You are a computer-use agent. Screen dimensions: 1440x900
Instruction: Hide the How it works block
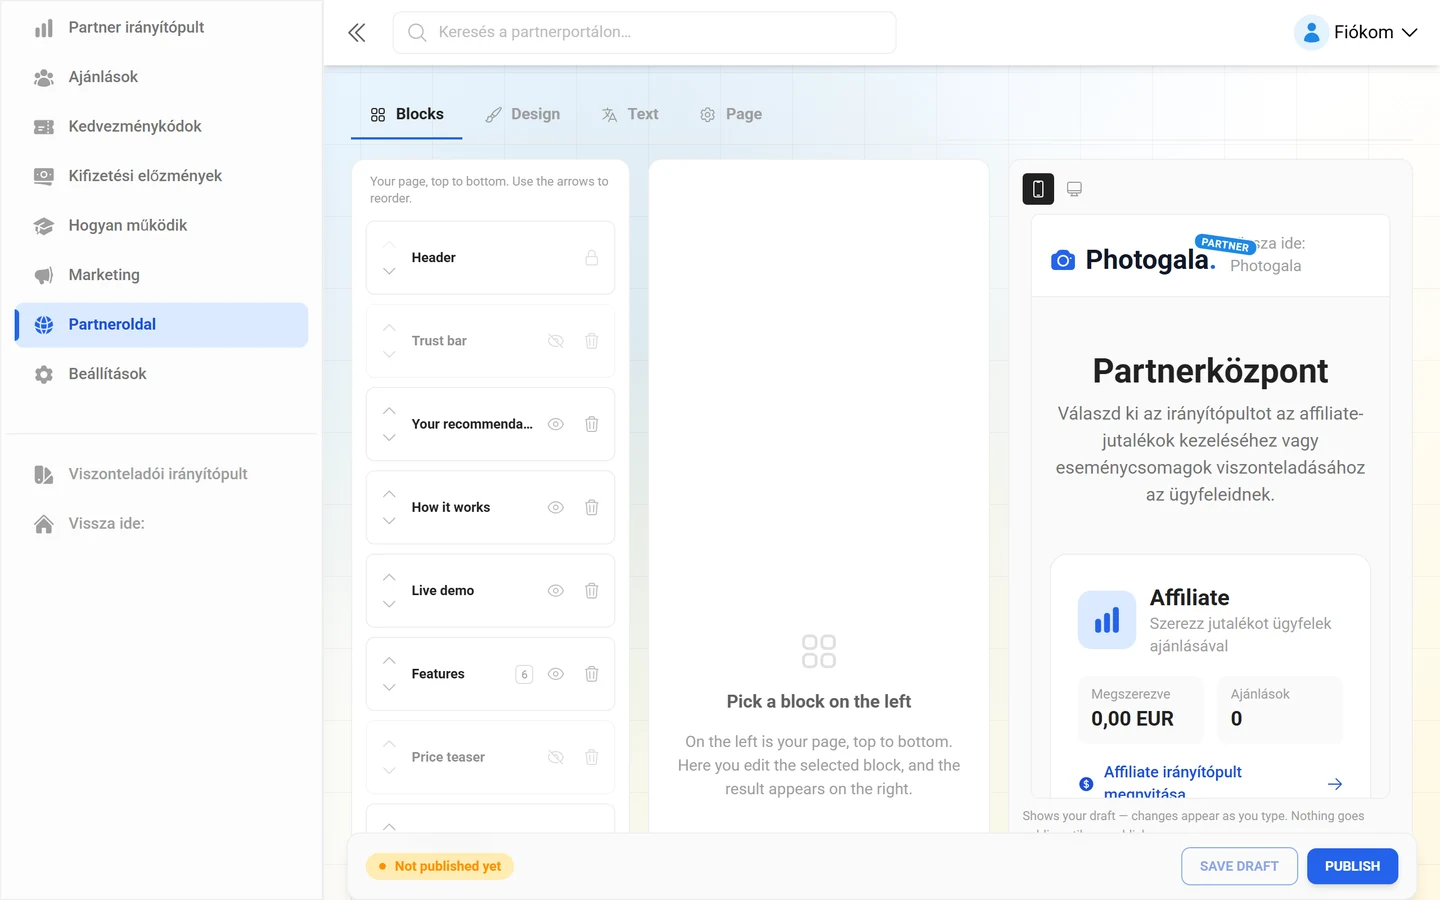(x=556, y=507)
